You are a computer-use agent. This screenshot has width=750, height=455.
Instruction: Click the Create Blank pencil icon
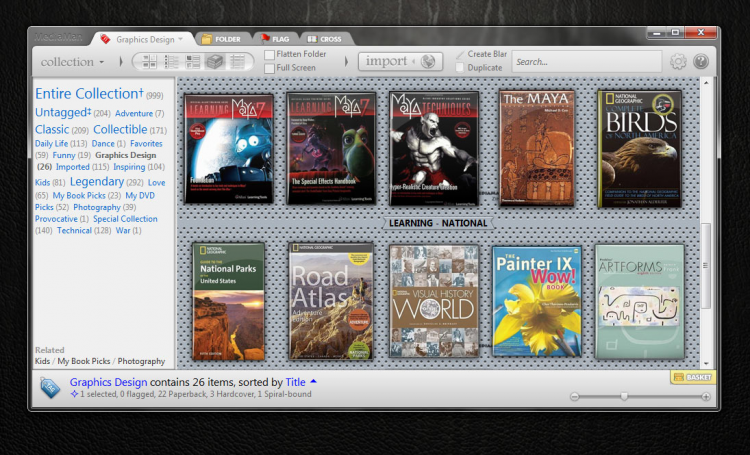point(460,55)
